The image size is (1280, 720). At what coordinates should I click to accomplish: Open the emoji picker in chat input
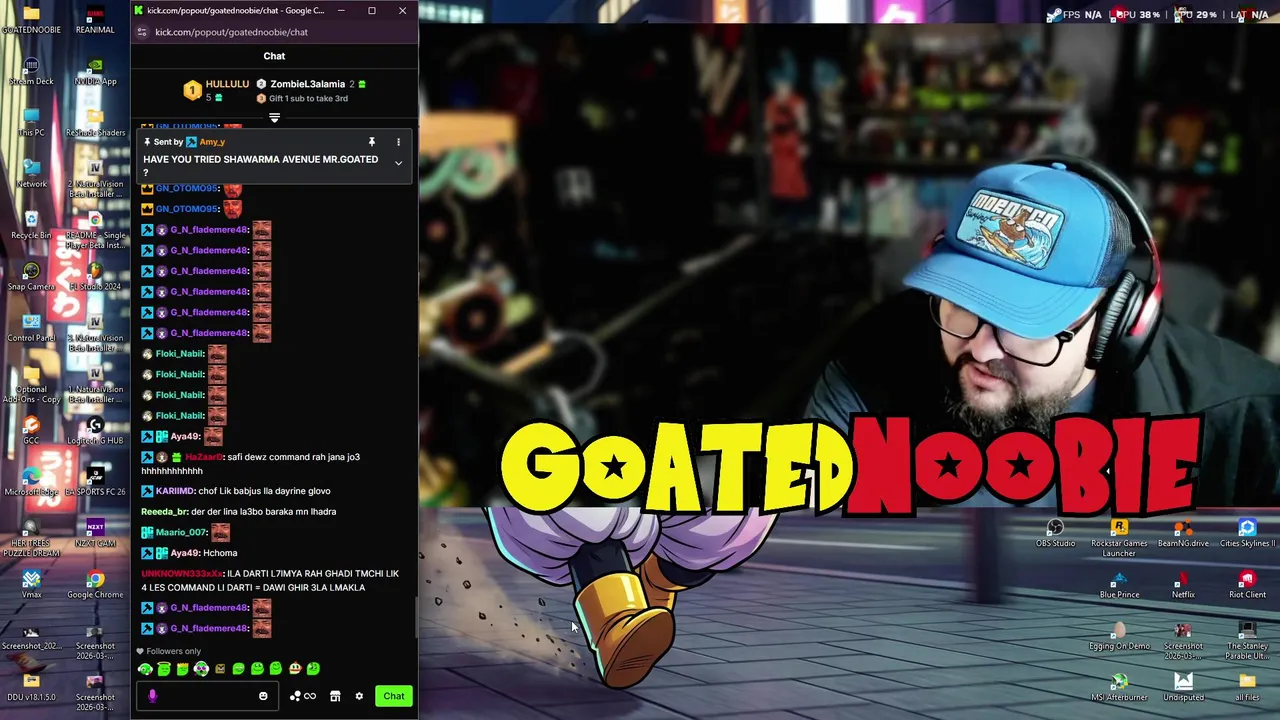tap(263, 696)
